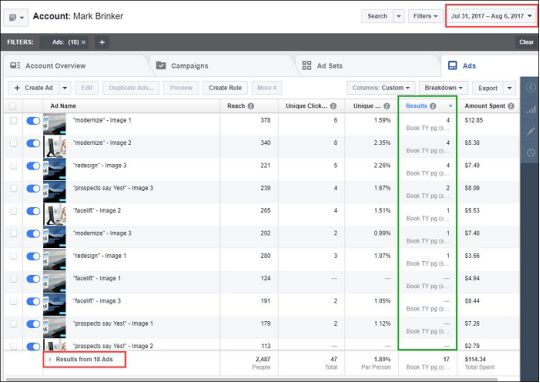
Task: Click the info icon next to Amount Spent
Action: [511, 106]
